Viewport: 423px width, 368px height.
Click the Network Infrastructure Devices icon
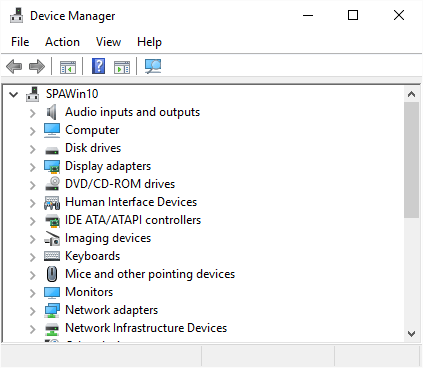point(52,329)
